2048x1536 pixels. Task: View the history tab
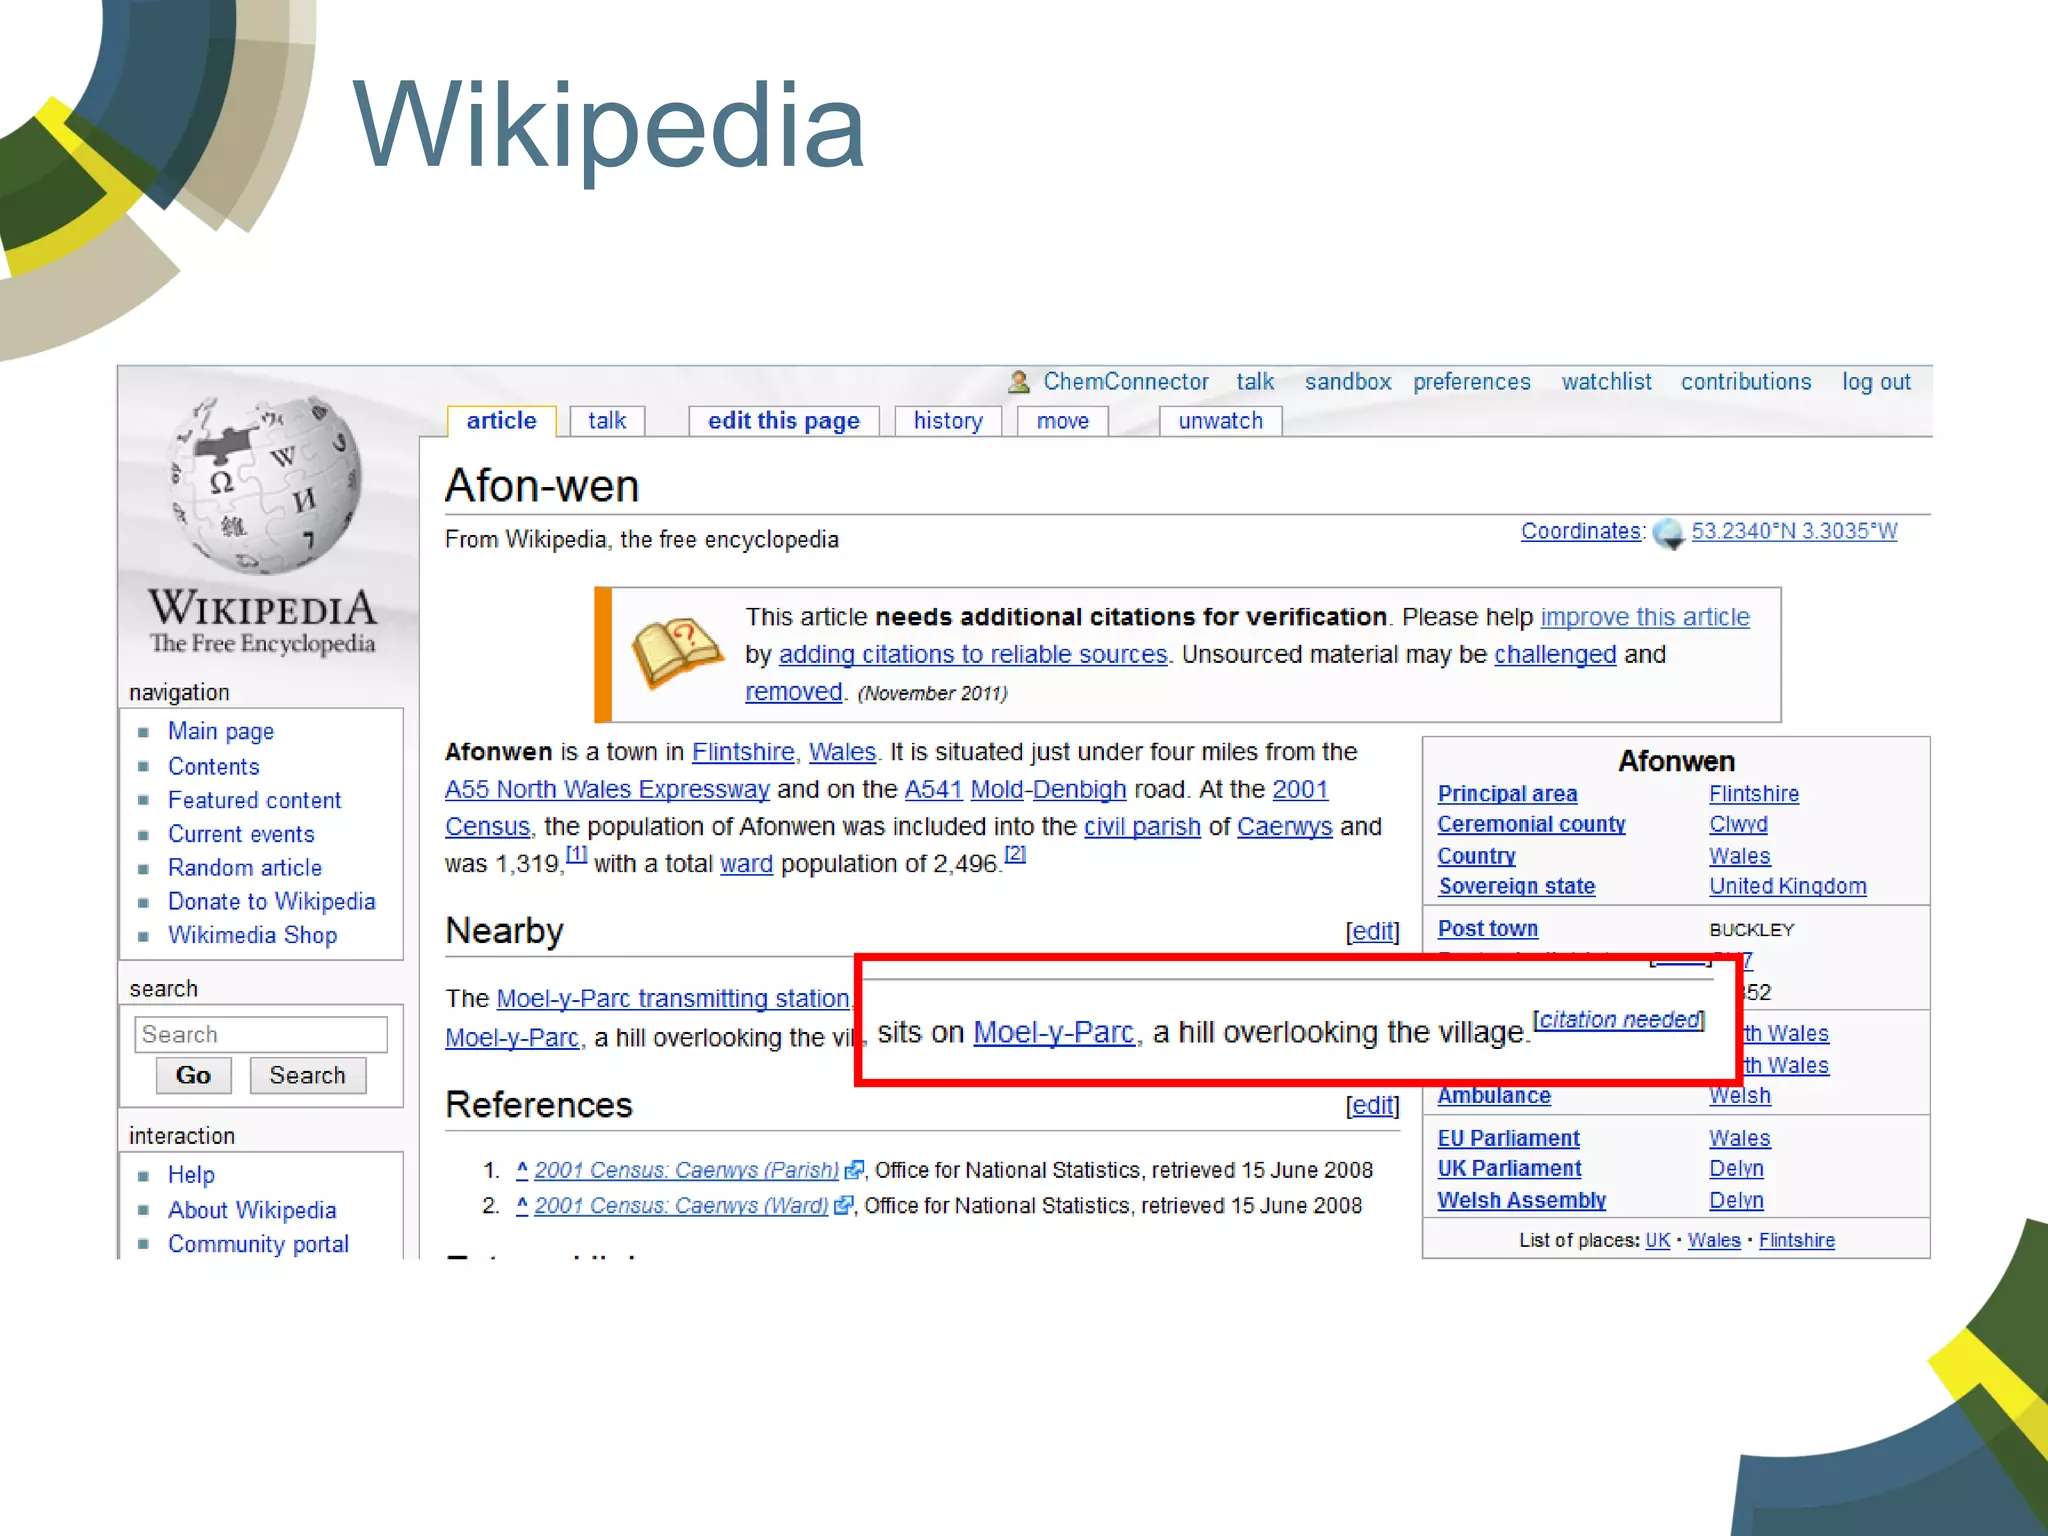[x=948, y=421]
